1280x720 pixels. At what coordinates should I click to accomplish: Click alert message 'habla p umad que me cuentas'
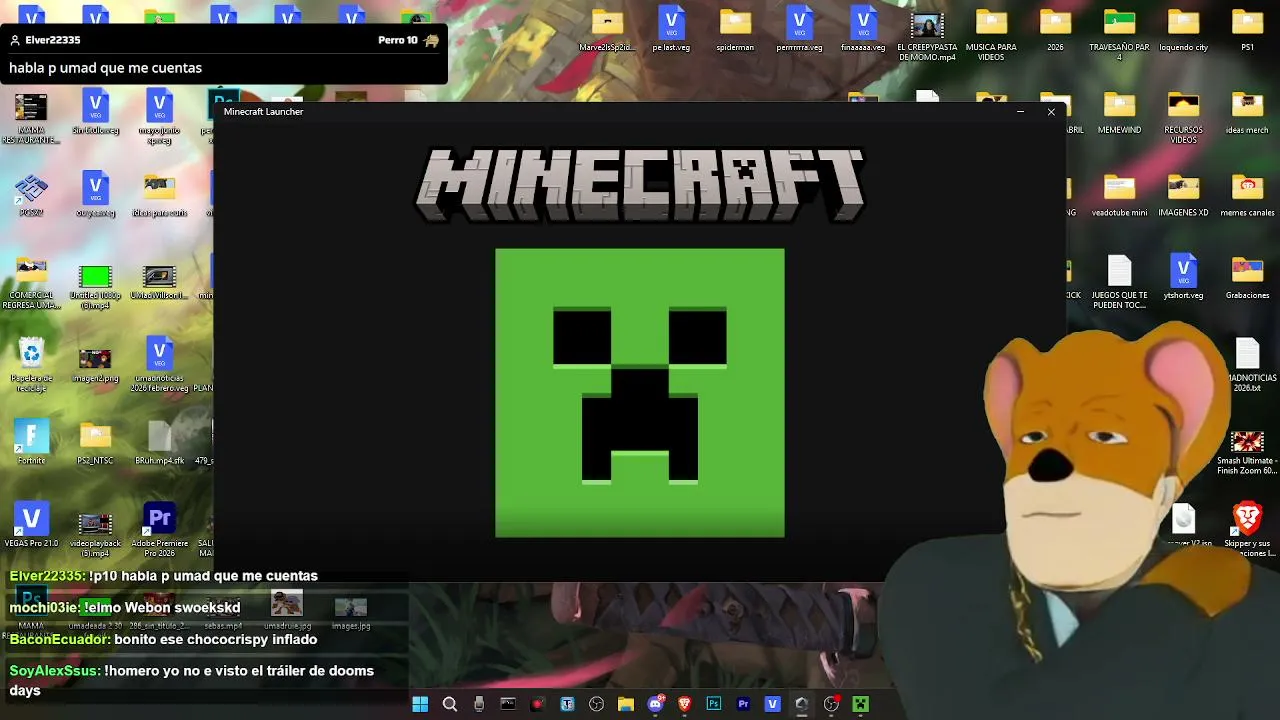pos(105,68)
